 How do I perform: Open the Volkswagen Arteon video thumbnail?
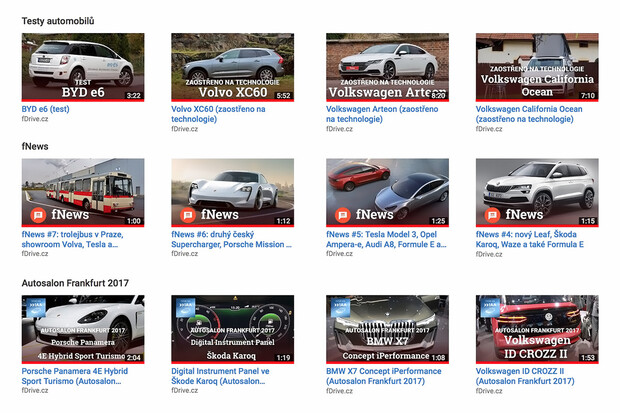coord(388,67)
